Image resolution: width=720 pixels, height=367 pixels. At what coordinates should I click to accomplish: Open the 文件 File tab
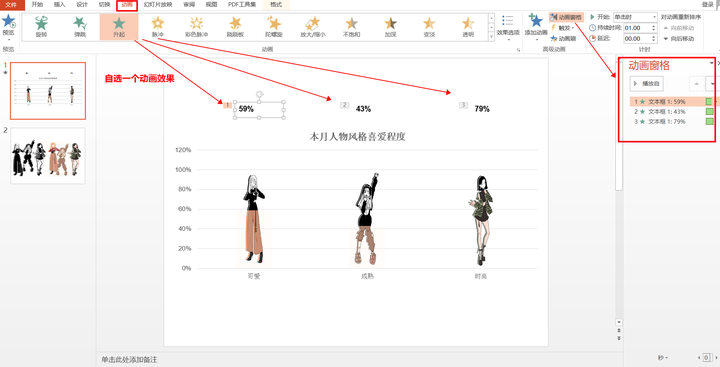11,5
